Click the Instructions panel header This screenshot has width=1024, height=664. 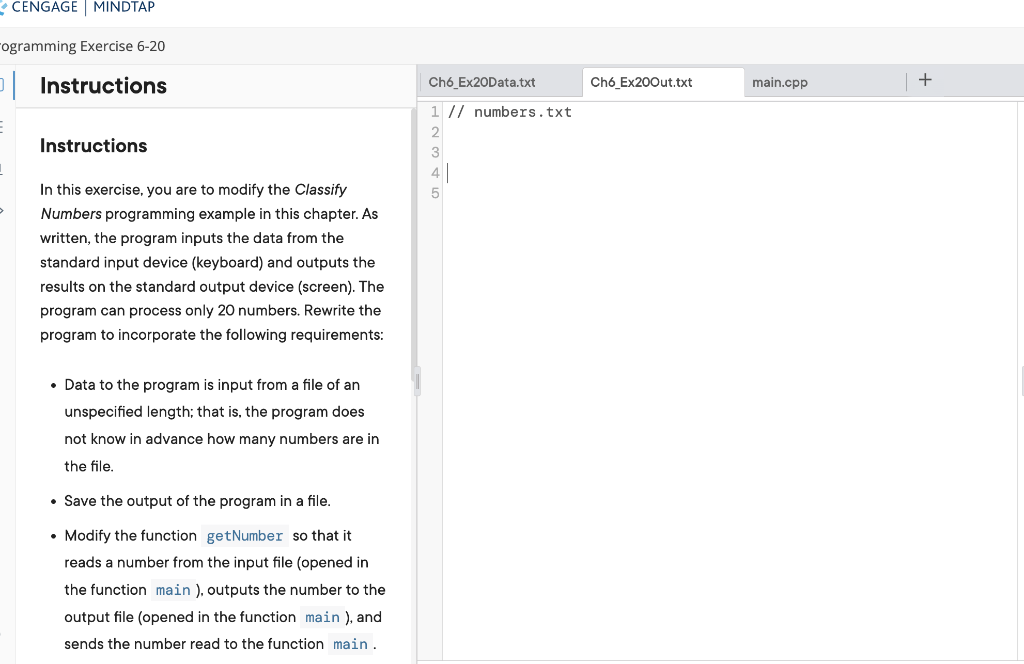pos(103,86)
